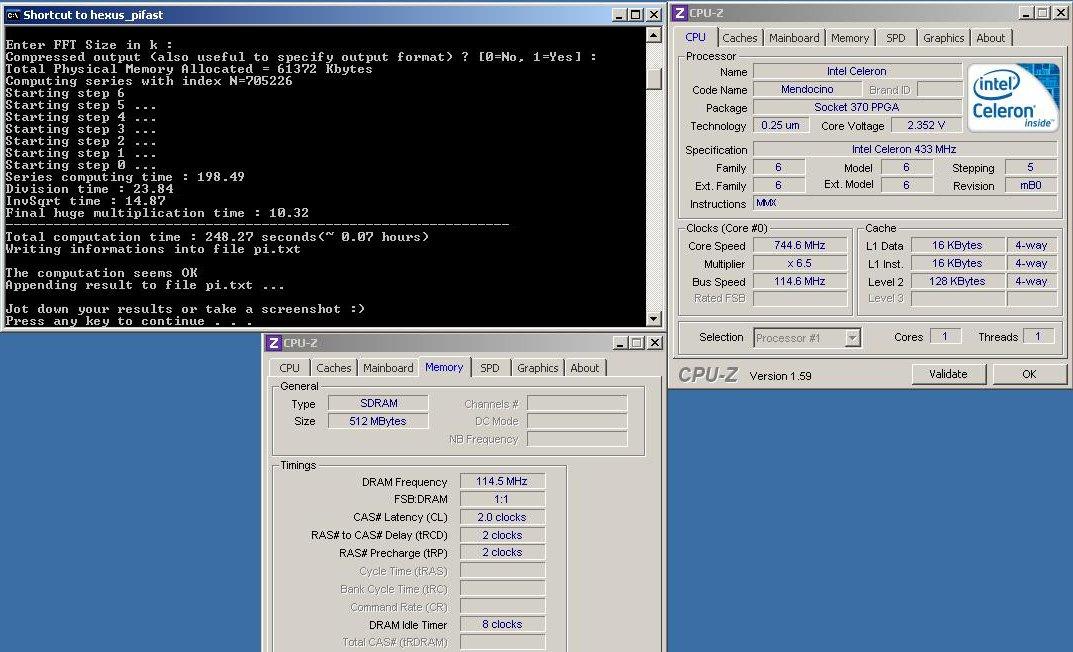Click the memory Type value 'SDRAM'
The height and width of the screenshot is (652, 1073).
pyautogui.click(x=378, y=404)
